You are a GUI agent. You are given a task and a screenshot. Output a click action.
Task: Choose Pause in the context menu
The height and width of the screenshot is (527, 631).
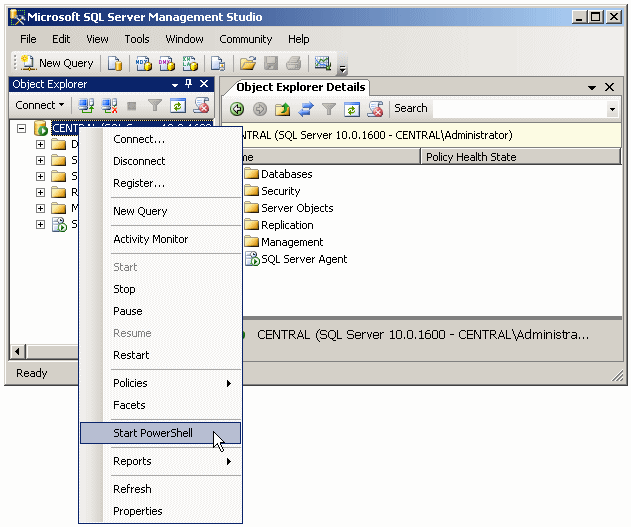pos(161,311)
